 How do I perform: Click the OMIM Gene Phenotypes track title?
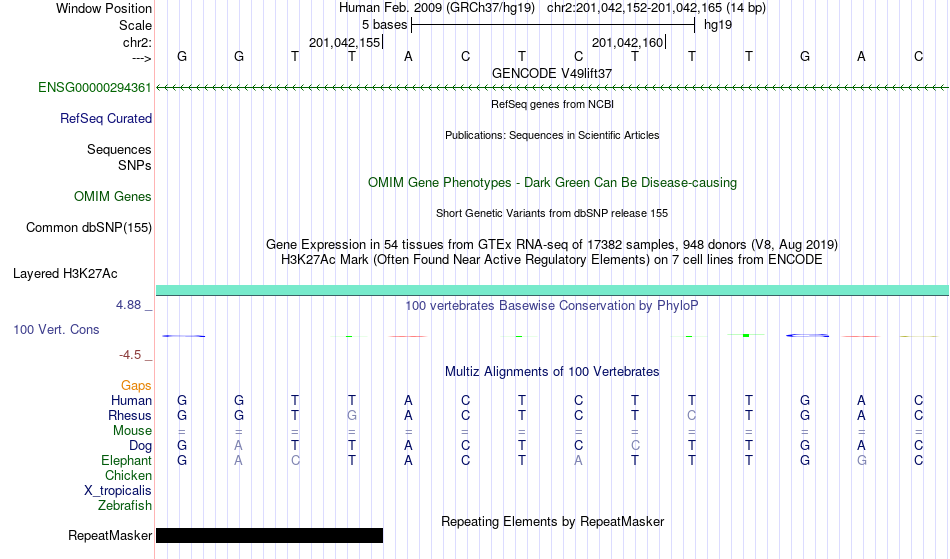click(553, 183)
